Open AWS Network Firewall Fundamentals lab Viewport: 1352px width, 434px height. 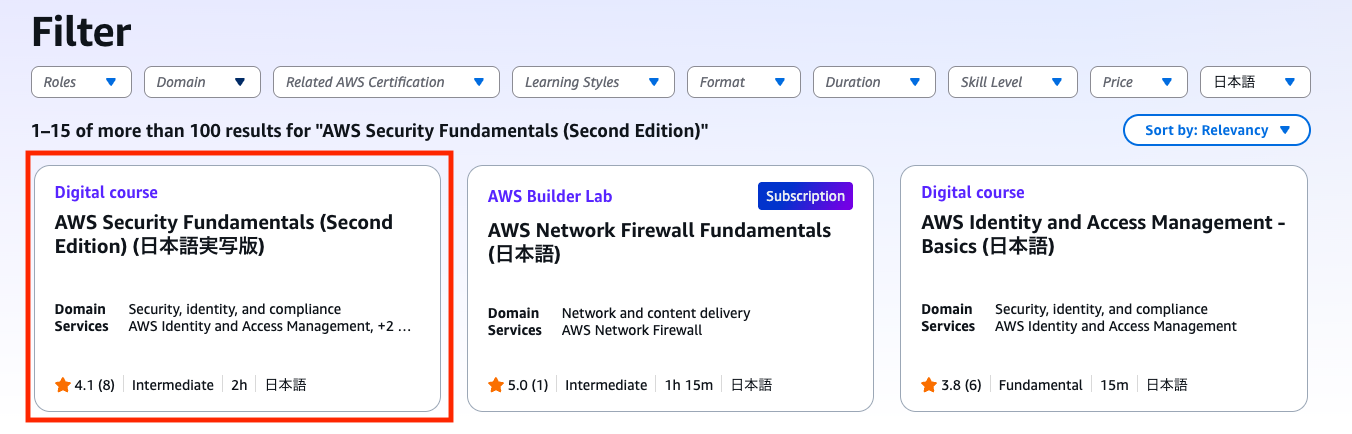coord(659,242)
